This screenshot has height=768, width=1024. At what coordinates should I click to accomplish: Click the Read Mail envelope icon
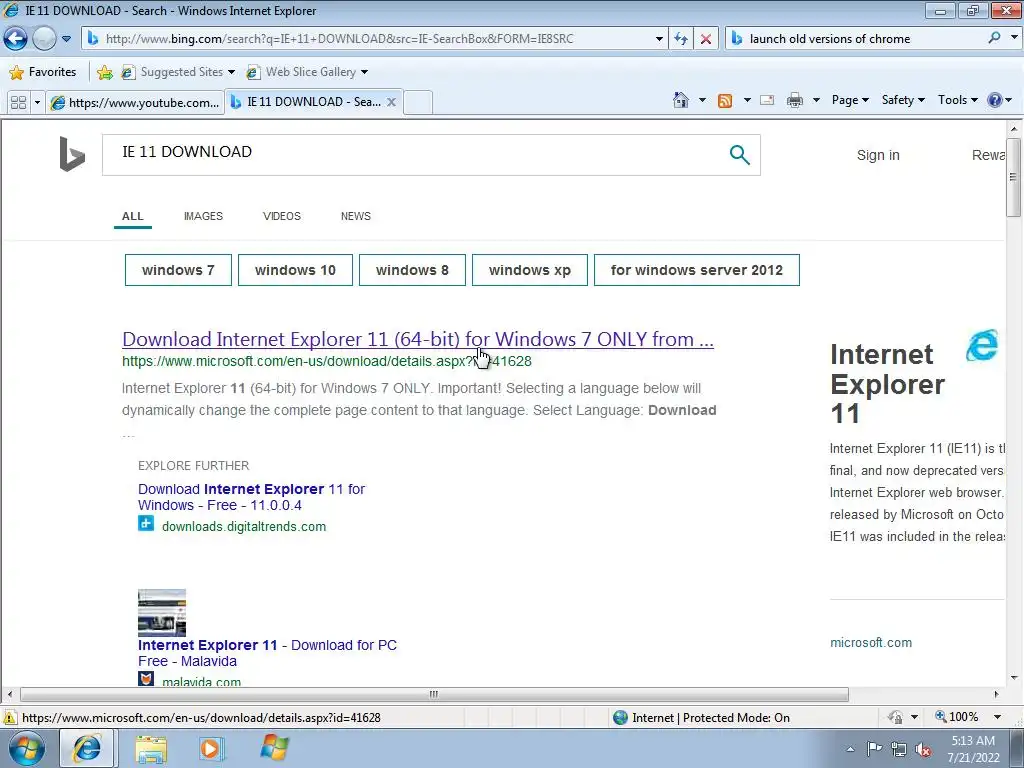[767, 100]
